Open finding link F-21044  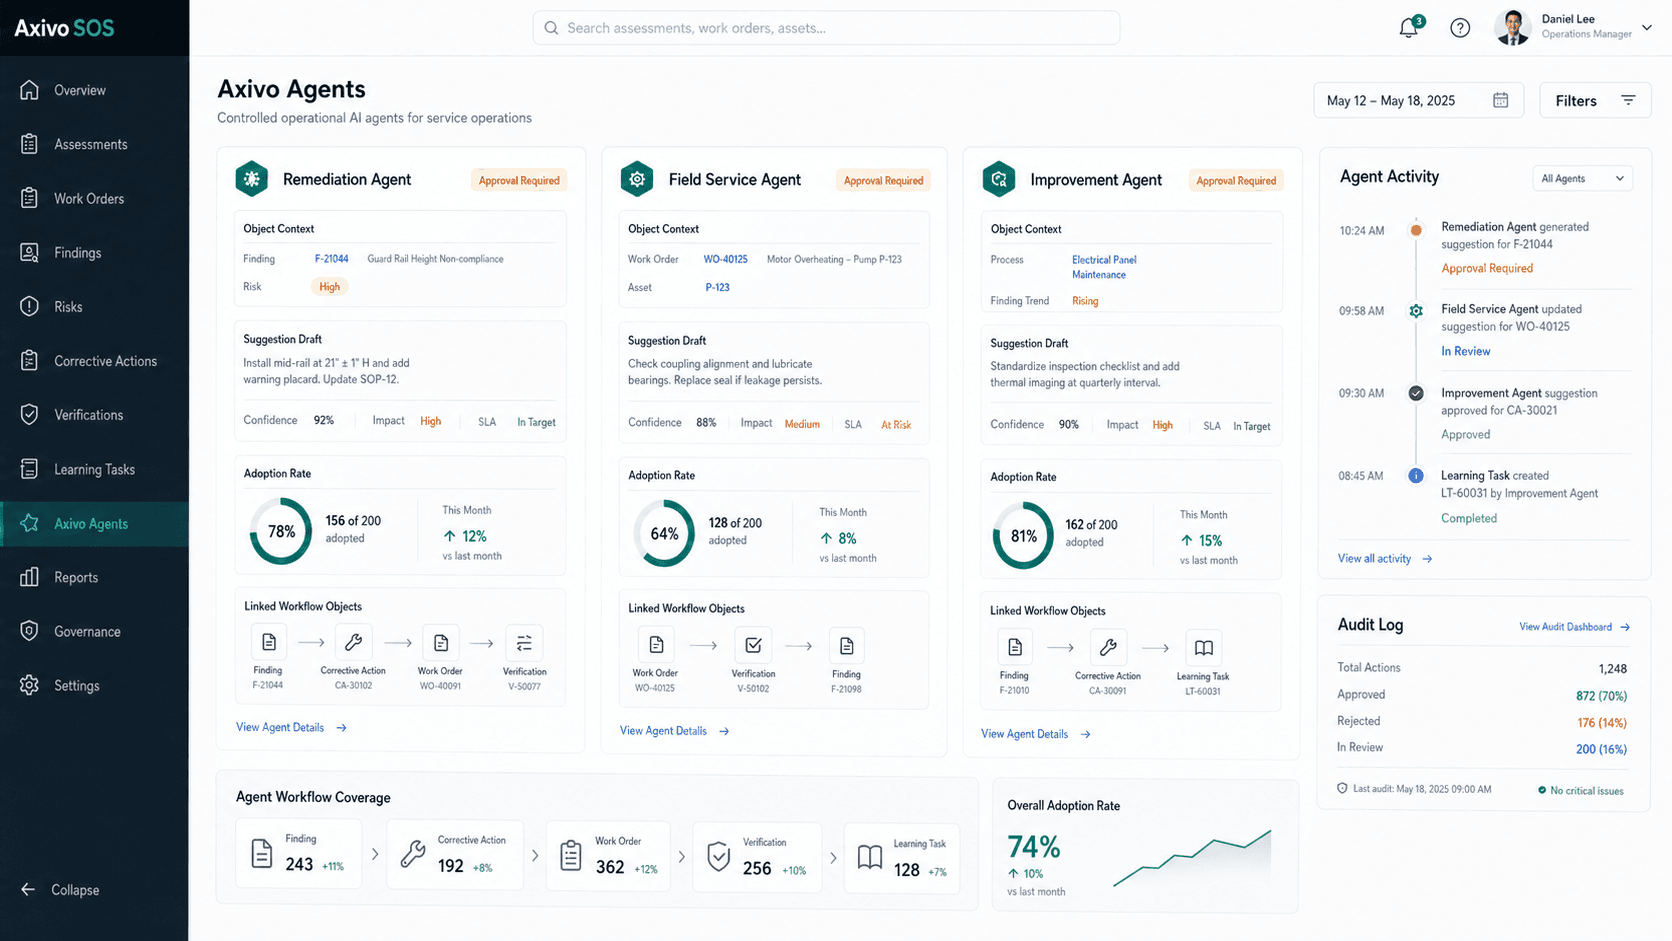(331, 258)
